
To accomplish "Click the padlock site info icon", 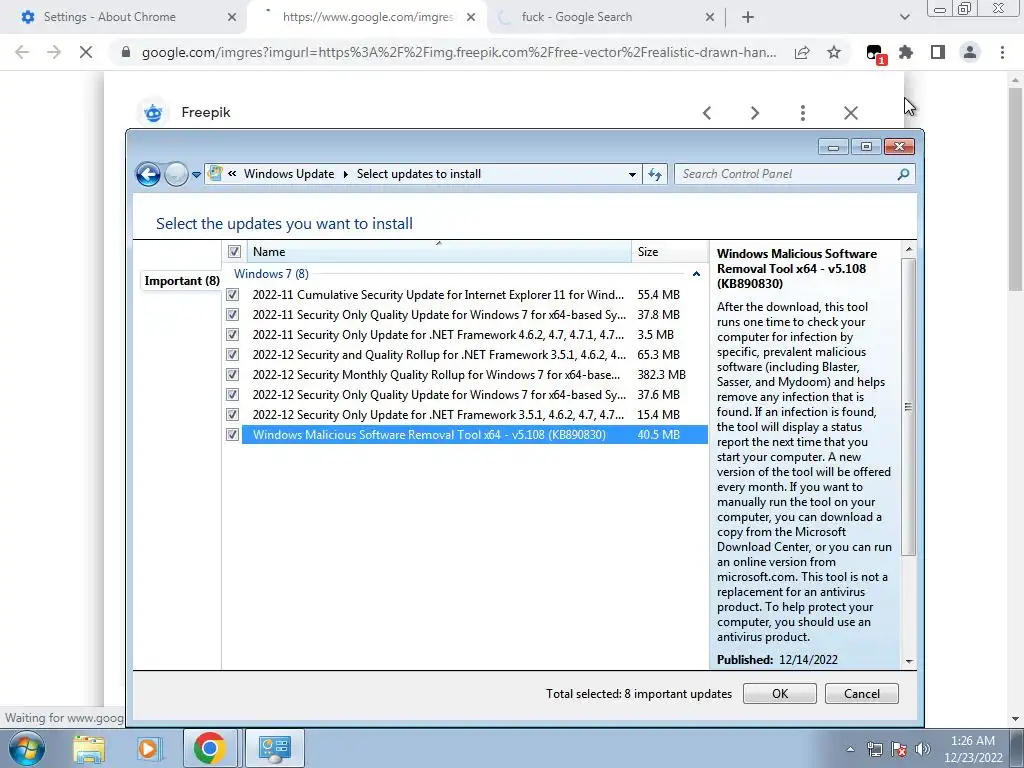I will pyautogui.click(x=126, y=52).
